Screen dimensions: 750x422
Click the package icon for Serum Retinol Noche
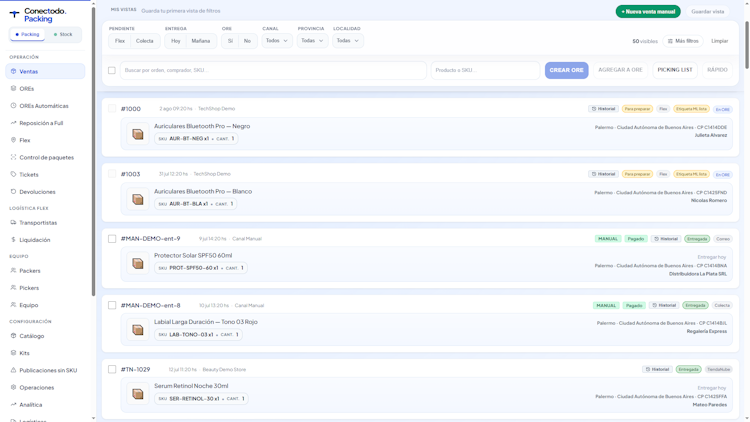coord(138,394)
